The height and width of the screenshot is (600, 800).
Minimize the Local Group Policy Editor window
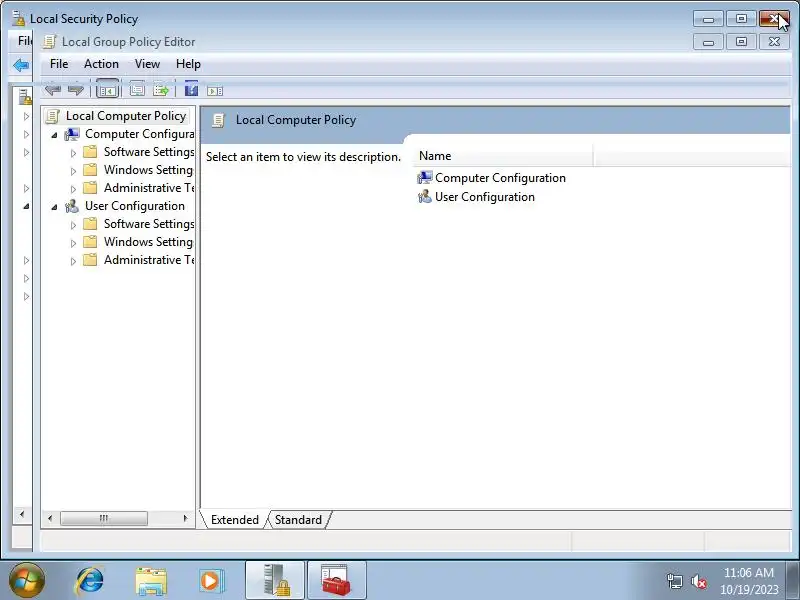[708, 42]
